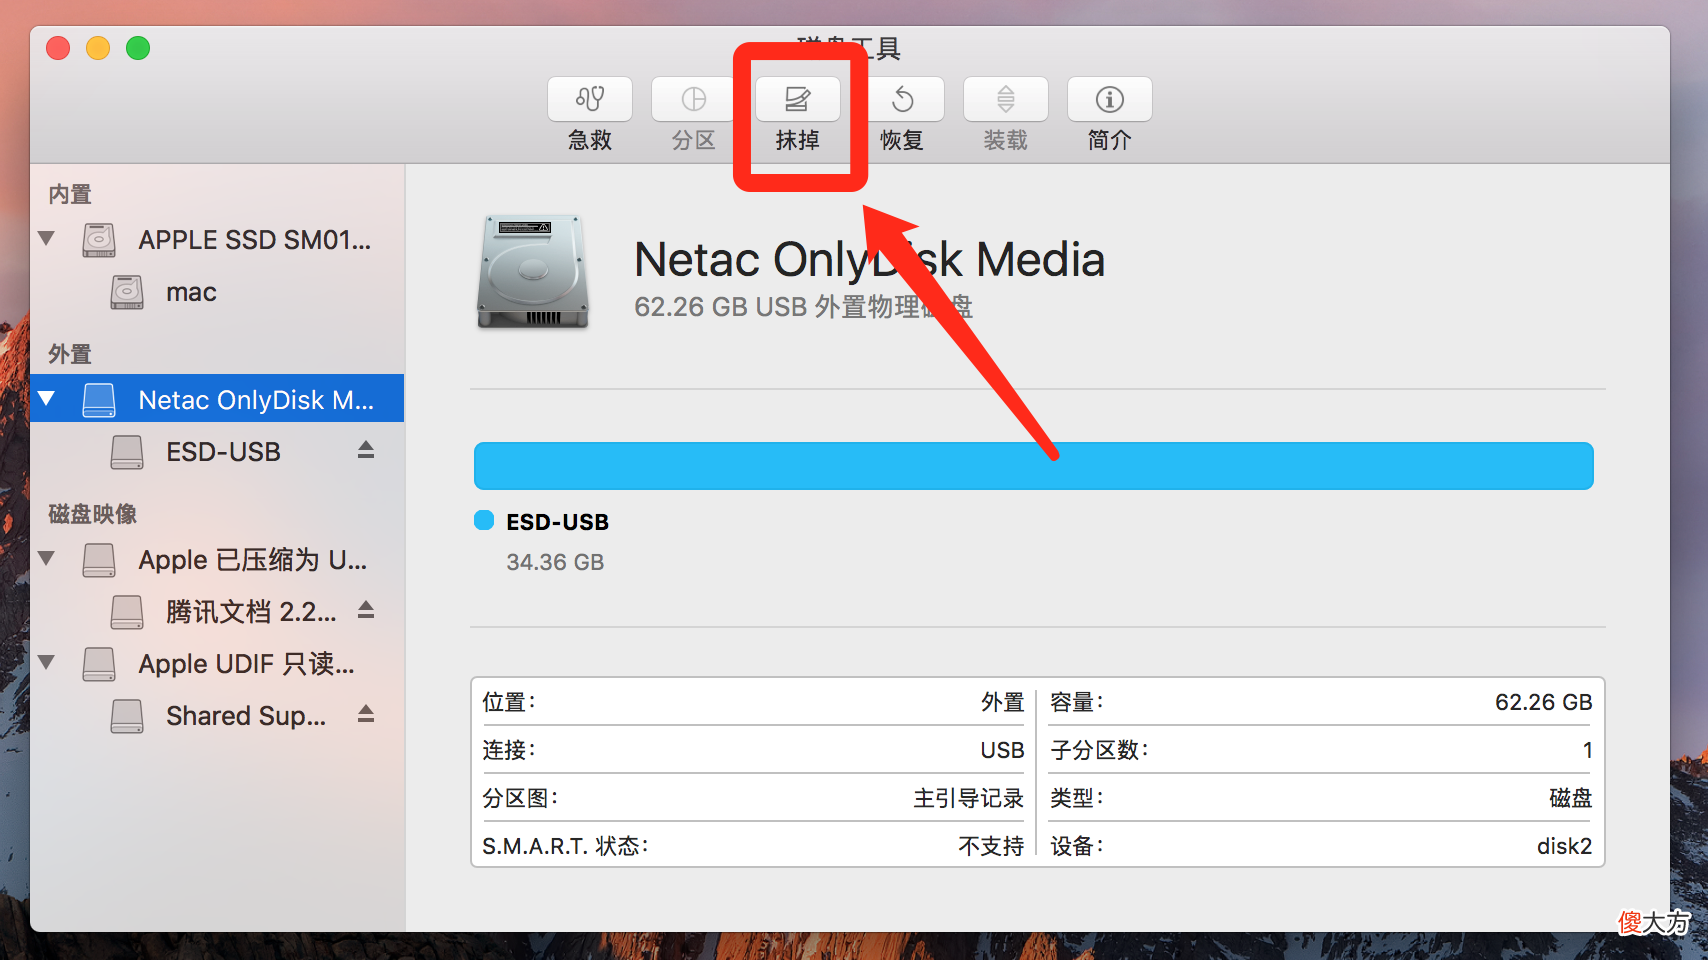This screenshot has height=960, width=1708.
Task: Click the Shared Sup volume icon
Action: click(x=127, y=716)
